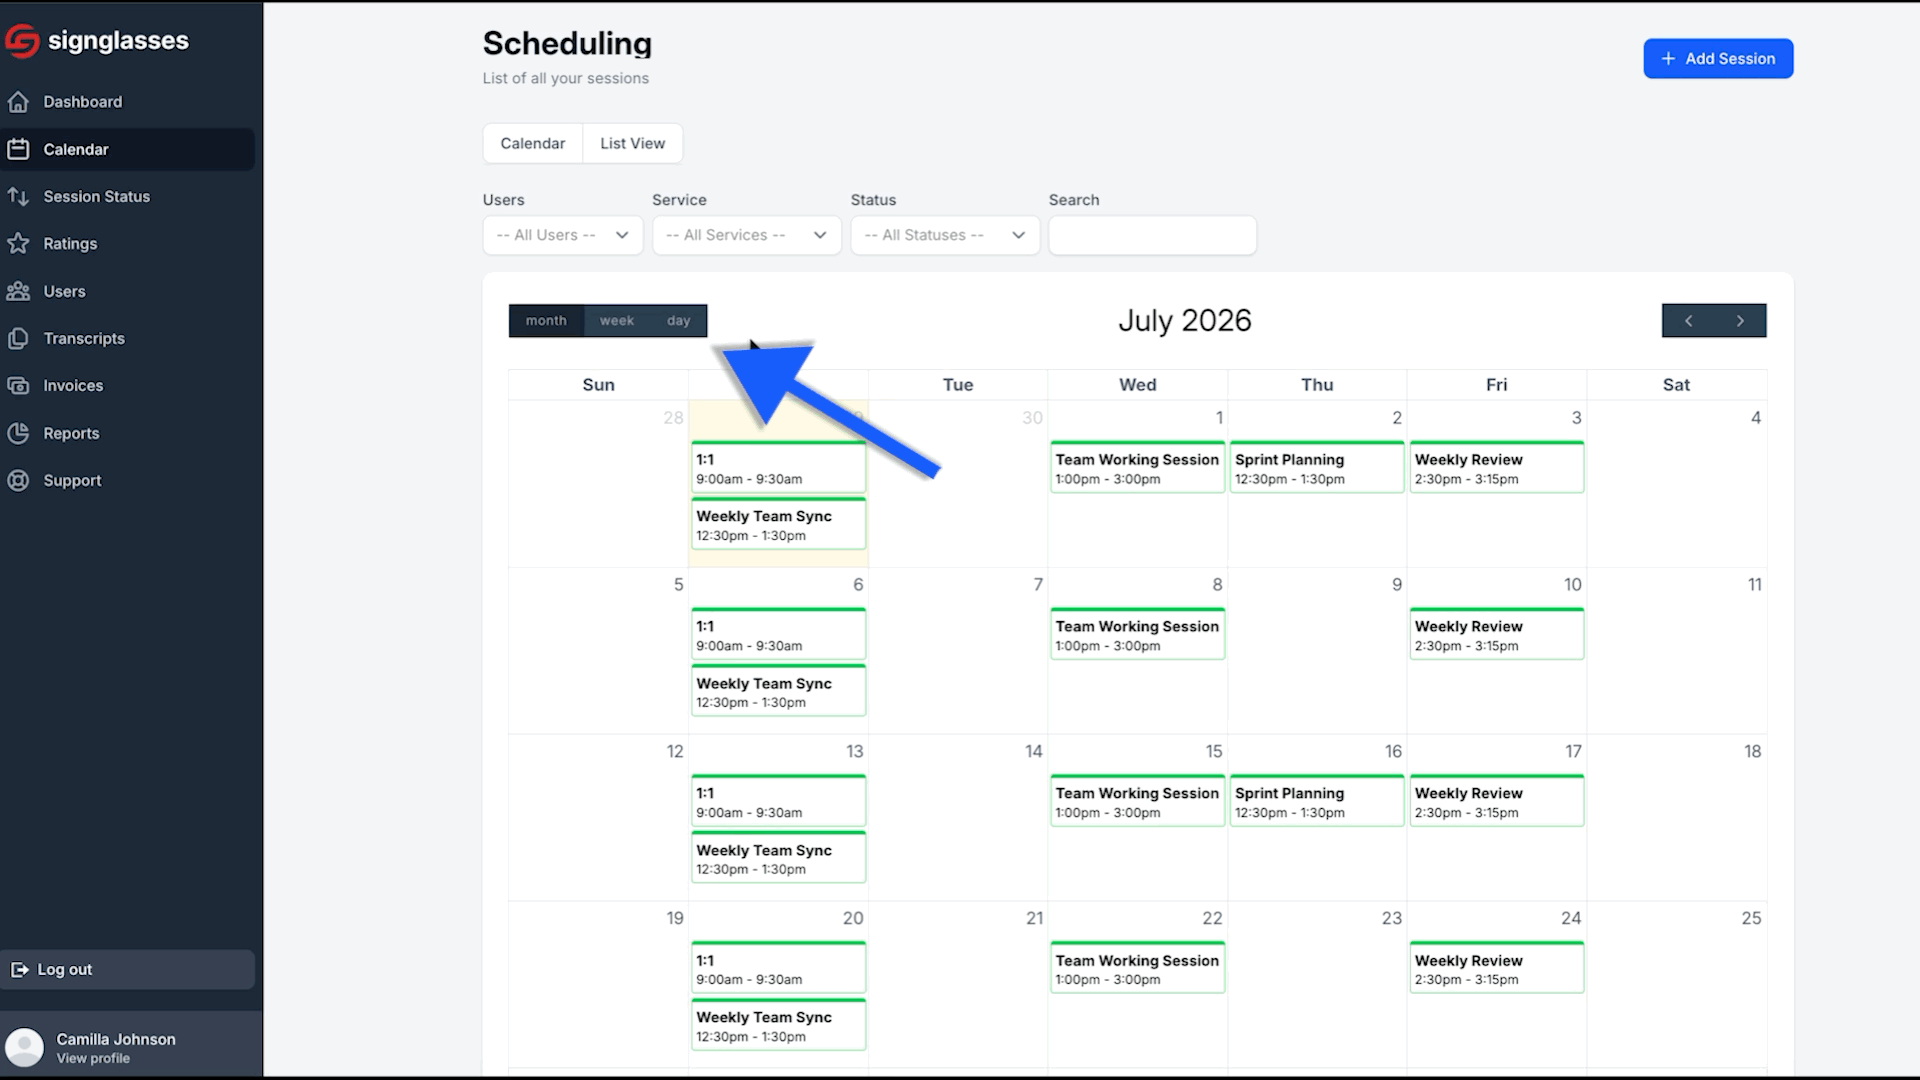Click the Users people icon
Image resolution: width=1920 pixels, height=1080 pixels.
coord(18,291)
